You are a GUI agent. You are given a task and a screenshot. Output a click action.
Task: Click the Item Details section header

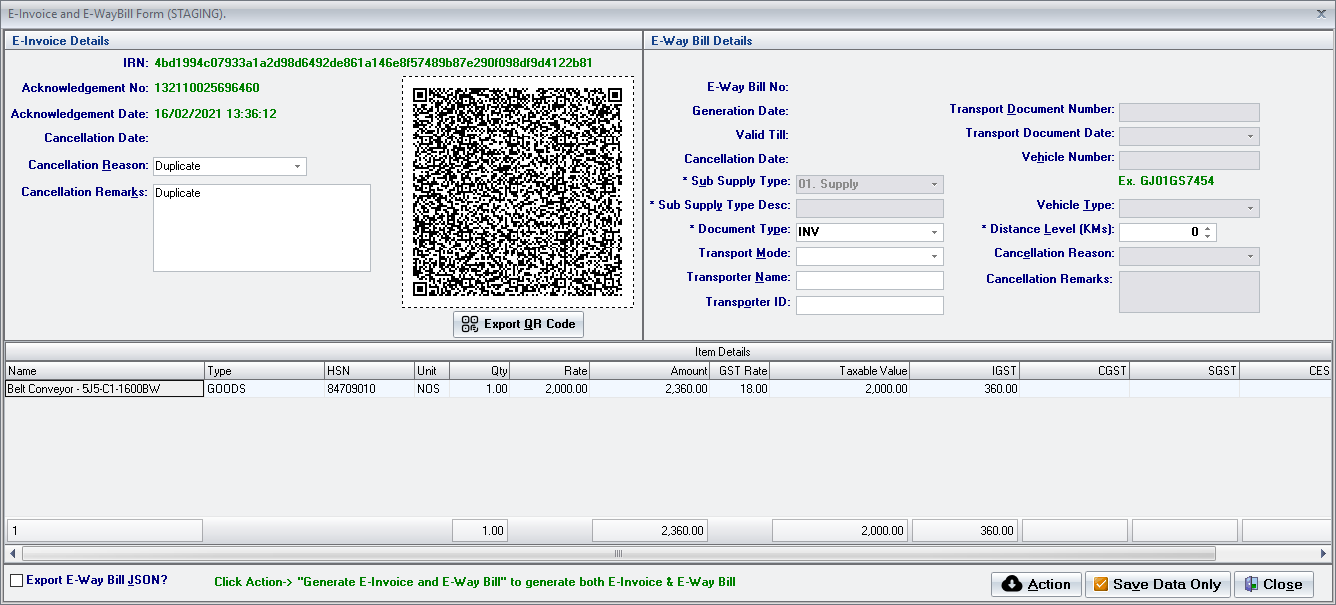tap(668, 352)
